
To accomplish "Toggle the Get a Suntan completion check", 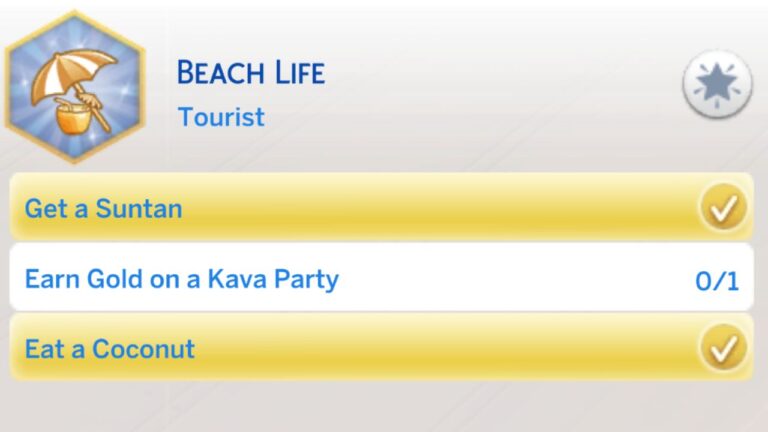I will pyautogui.click(x=723, y=208).
